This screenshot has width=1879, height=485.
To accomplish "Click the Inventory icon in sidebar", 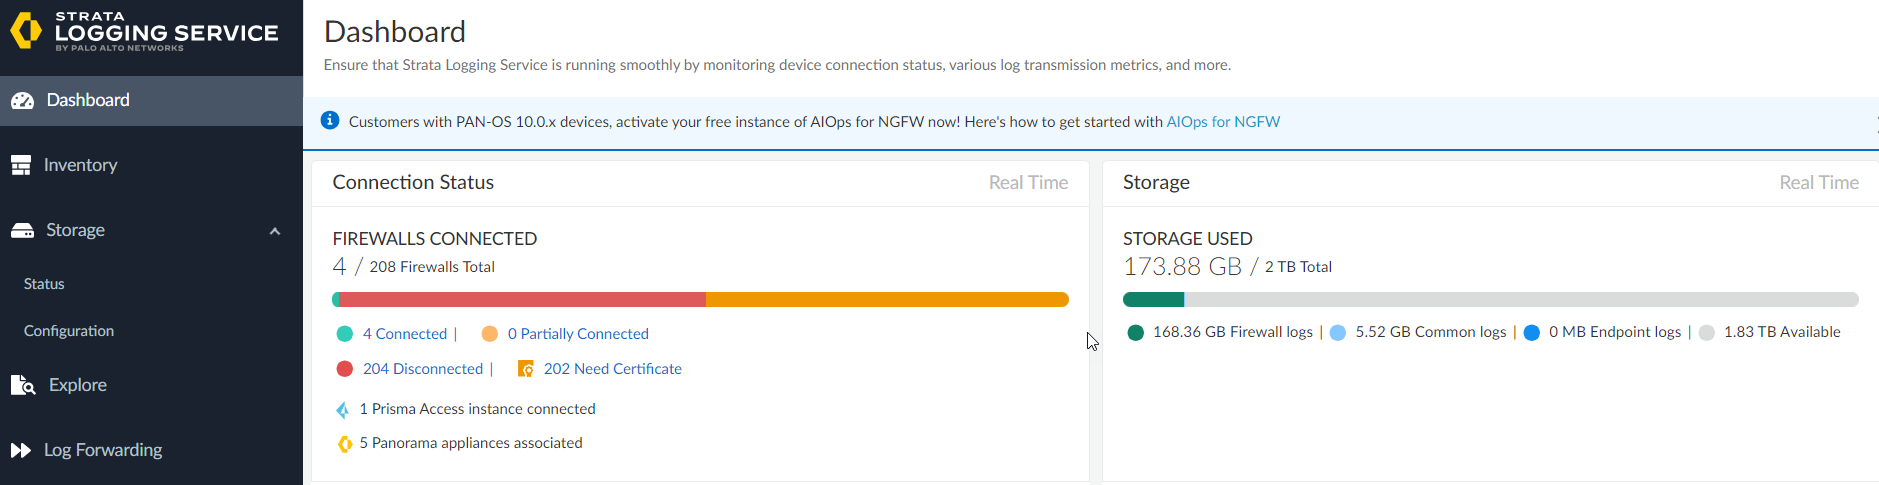I will coord(21,165).
